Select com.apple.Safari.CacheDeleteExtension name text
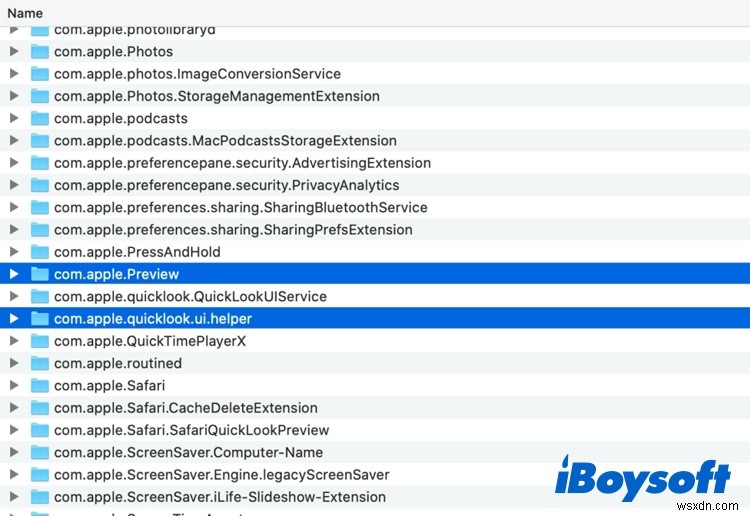 click(x=186, y=408)
